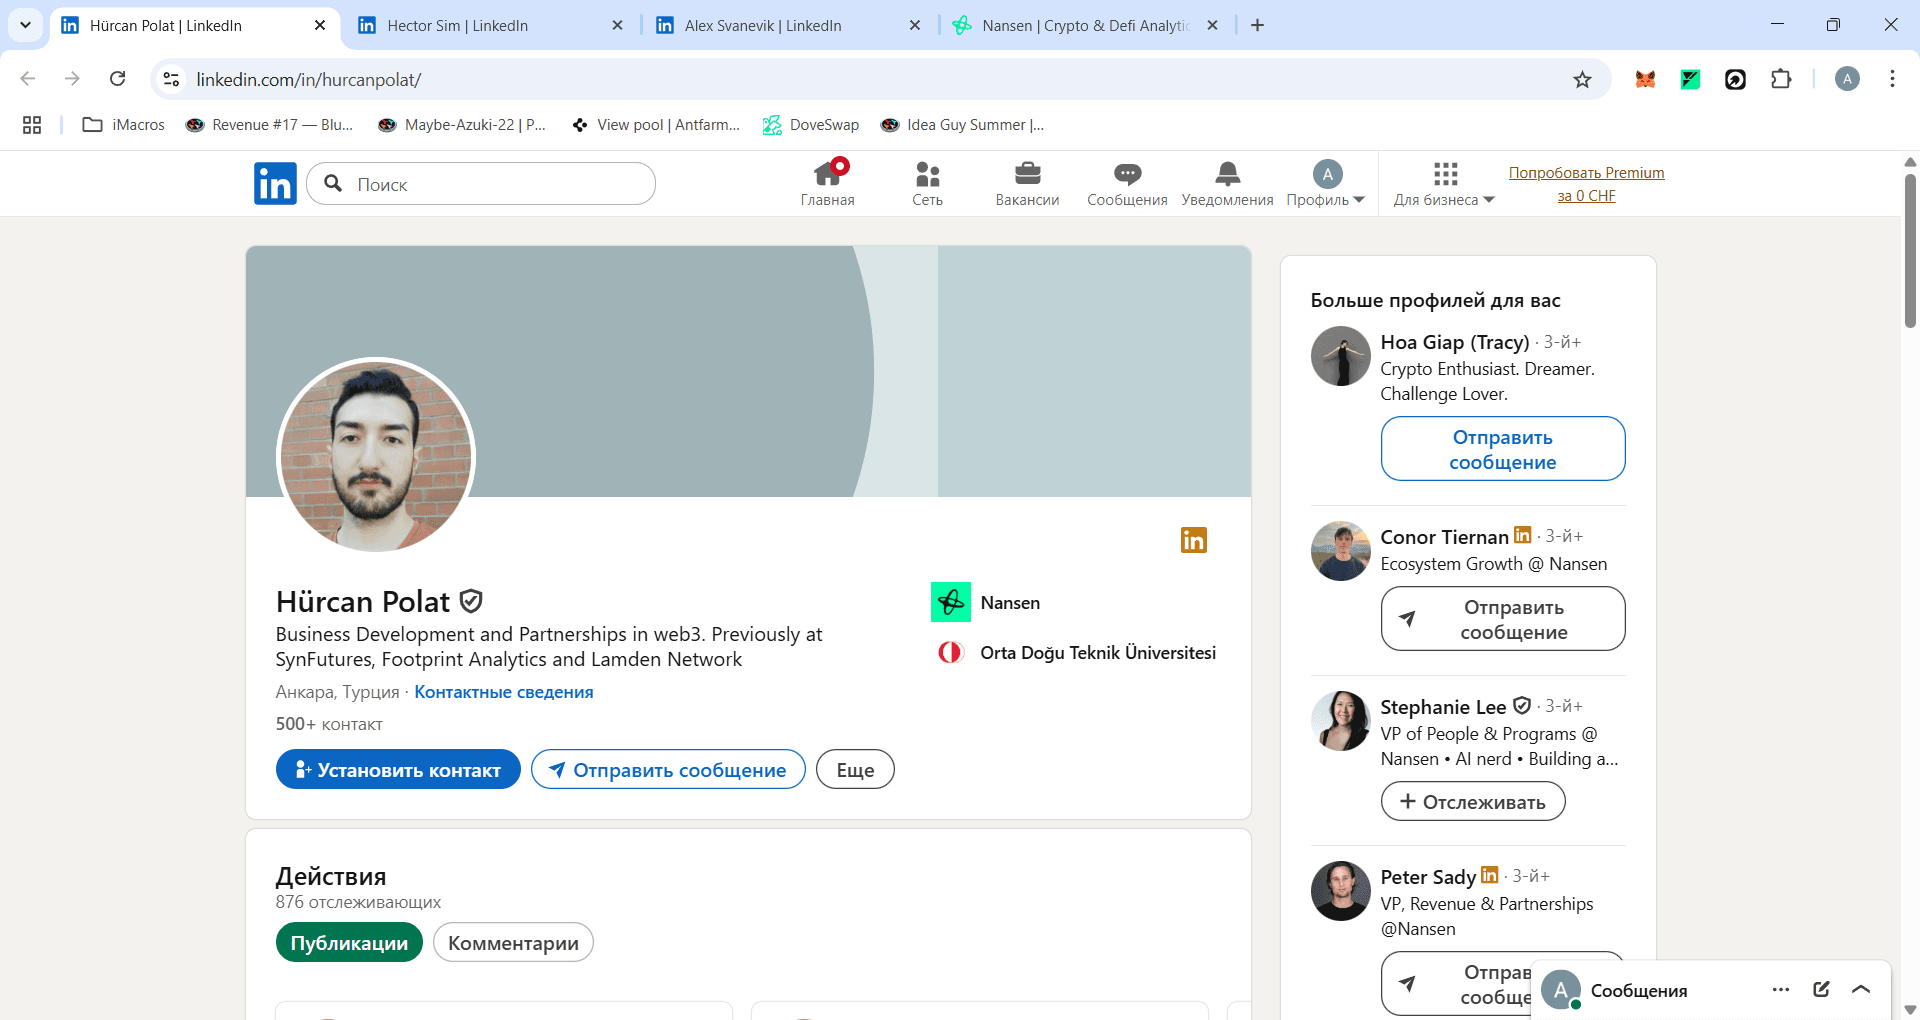Open the green extension icon
The width and height of the screenshot is (1920, 1020).
(1690, 79)
